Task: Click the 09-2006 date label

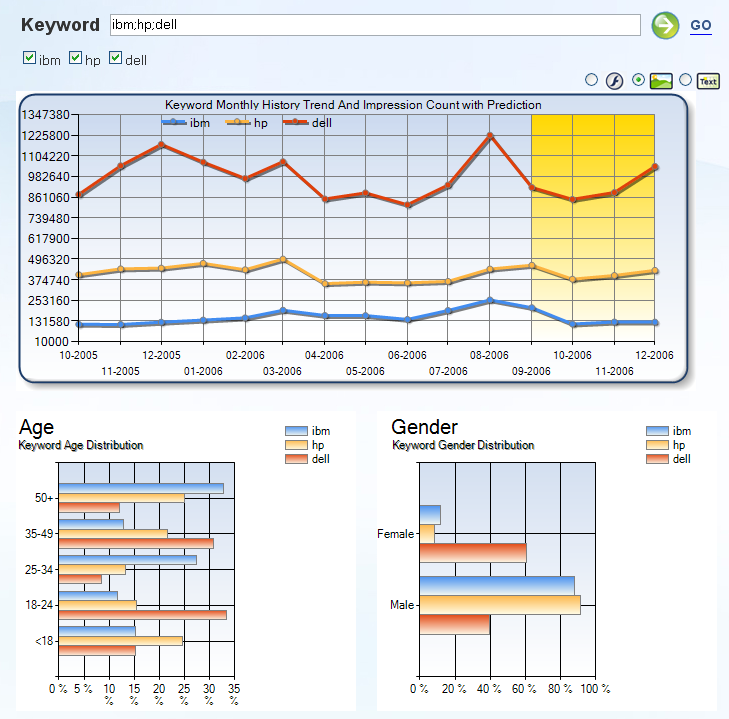Action: click(531, 371)
